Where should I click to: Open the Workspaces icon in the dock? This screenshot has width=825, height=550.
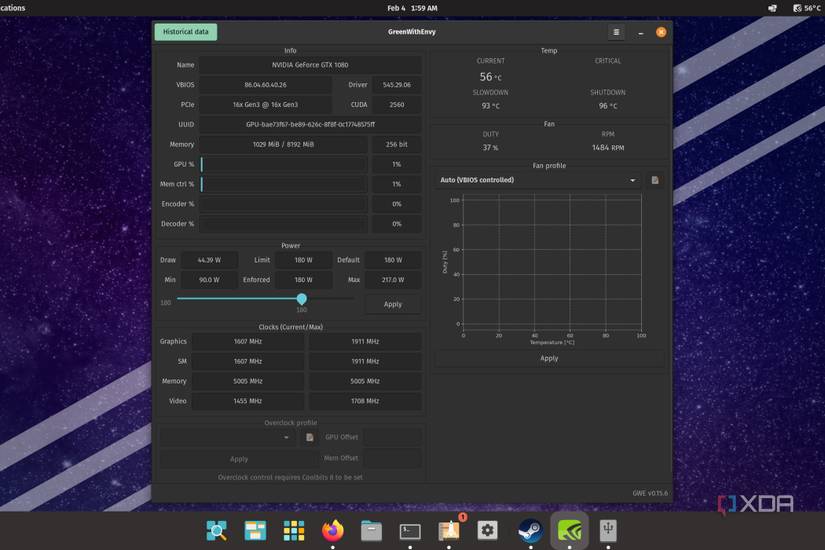tap(255, 531)
